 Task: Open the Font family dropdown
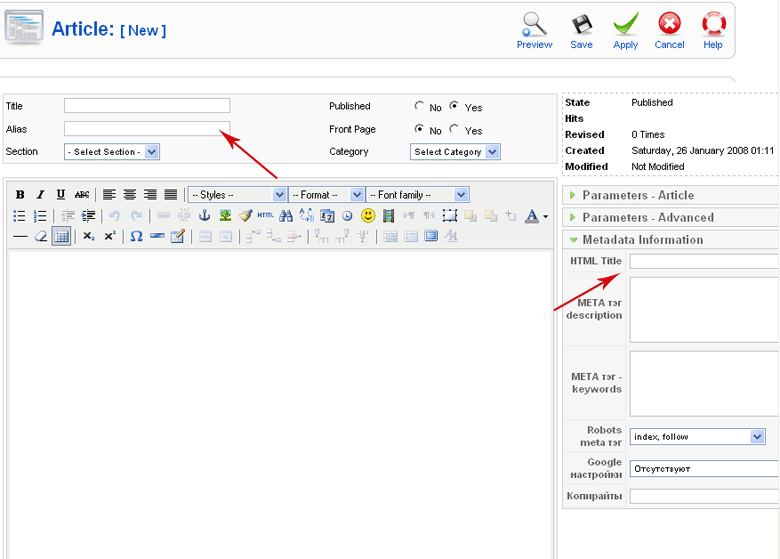[x=418, y=194]
